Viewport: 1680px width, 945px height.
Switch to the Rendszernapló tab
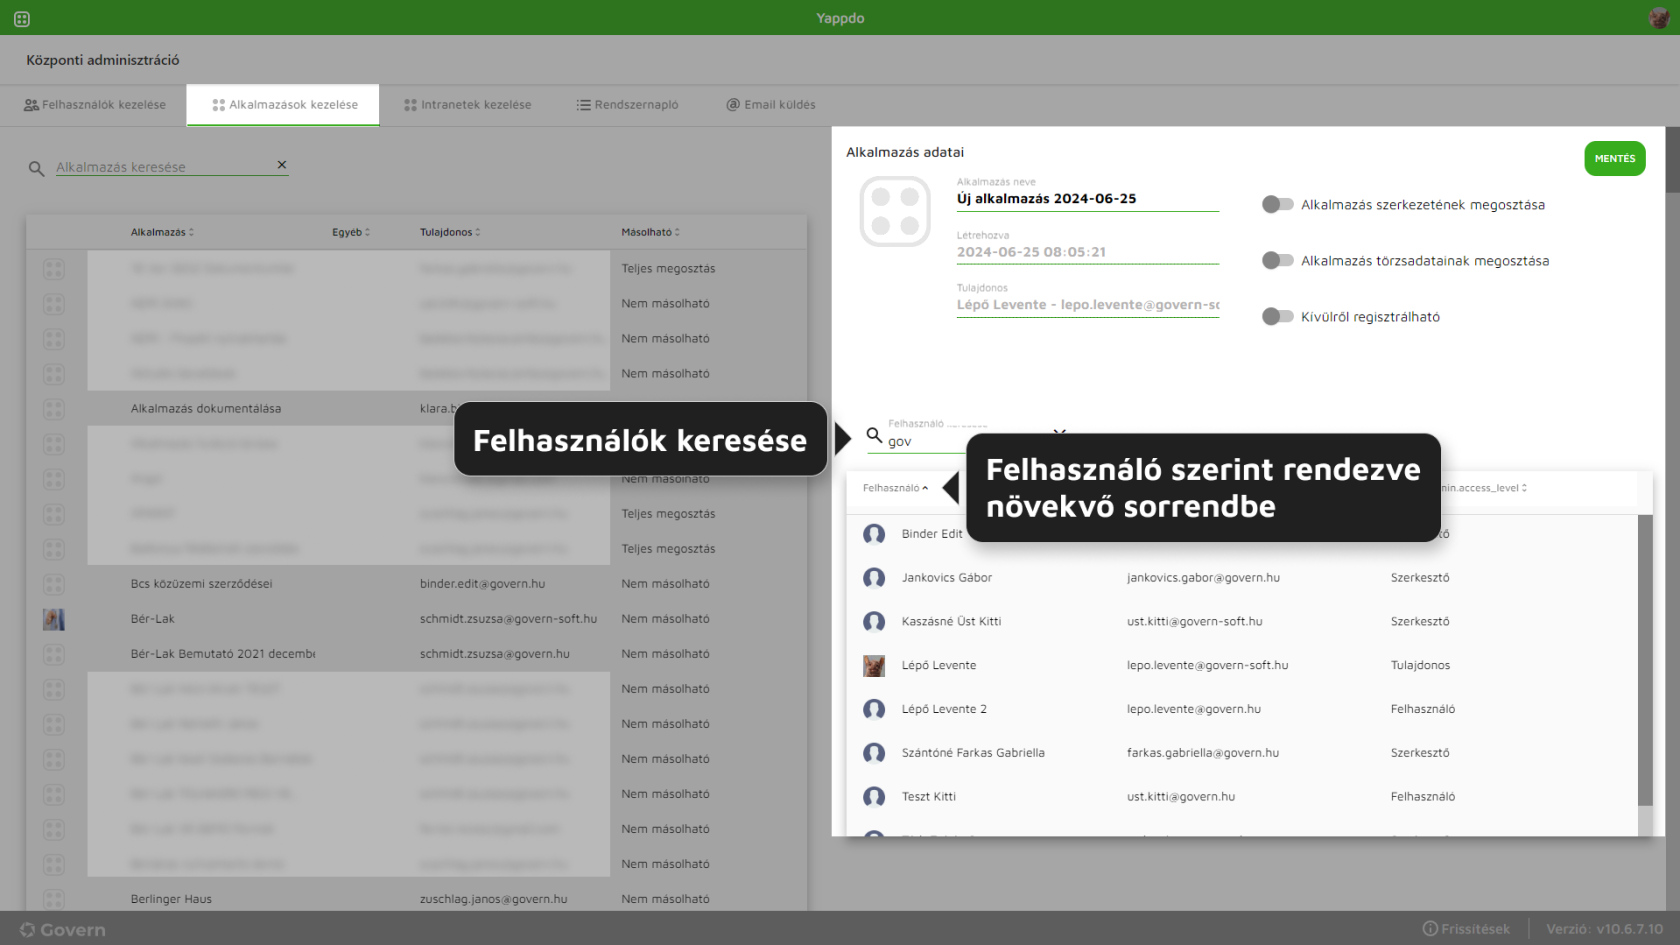pos(637,104)
